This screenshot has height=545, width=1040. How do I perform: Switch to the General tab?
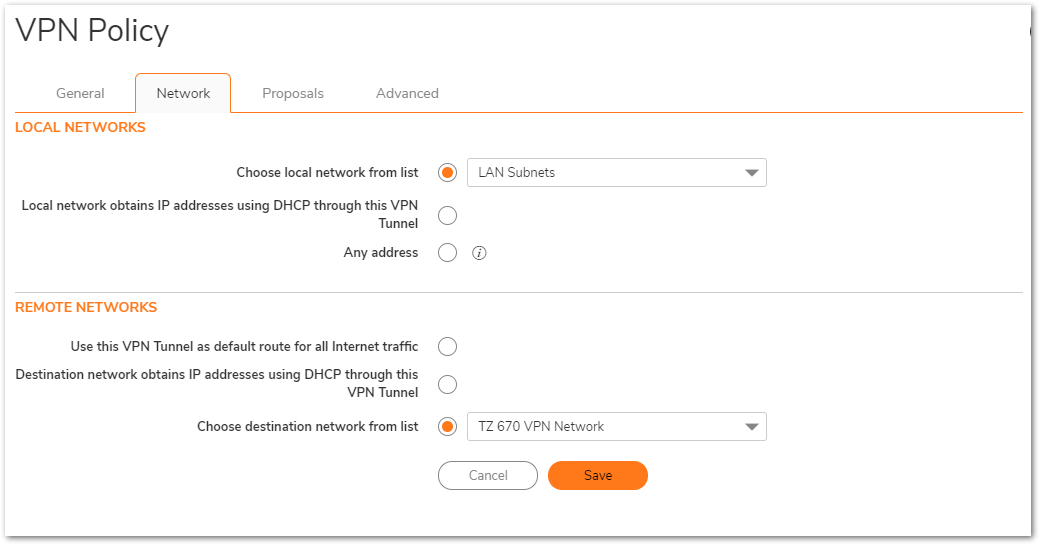tap(80, 93)
